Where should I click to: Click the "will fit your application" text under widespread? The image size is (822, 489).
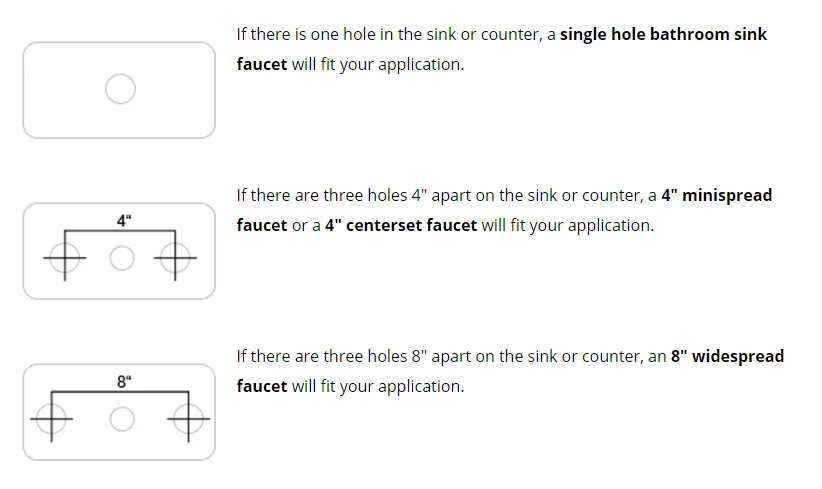coord(378,386)
